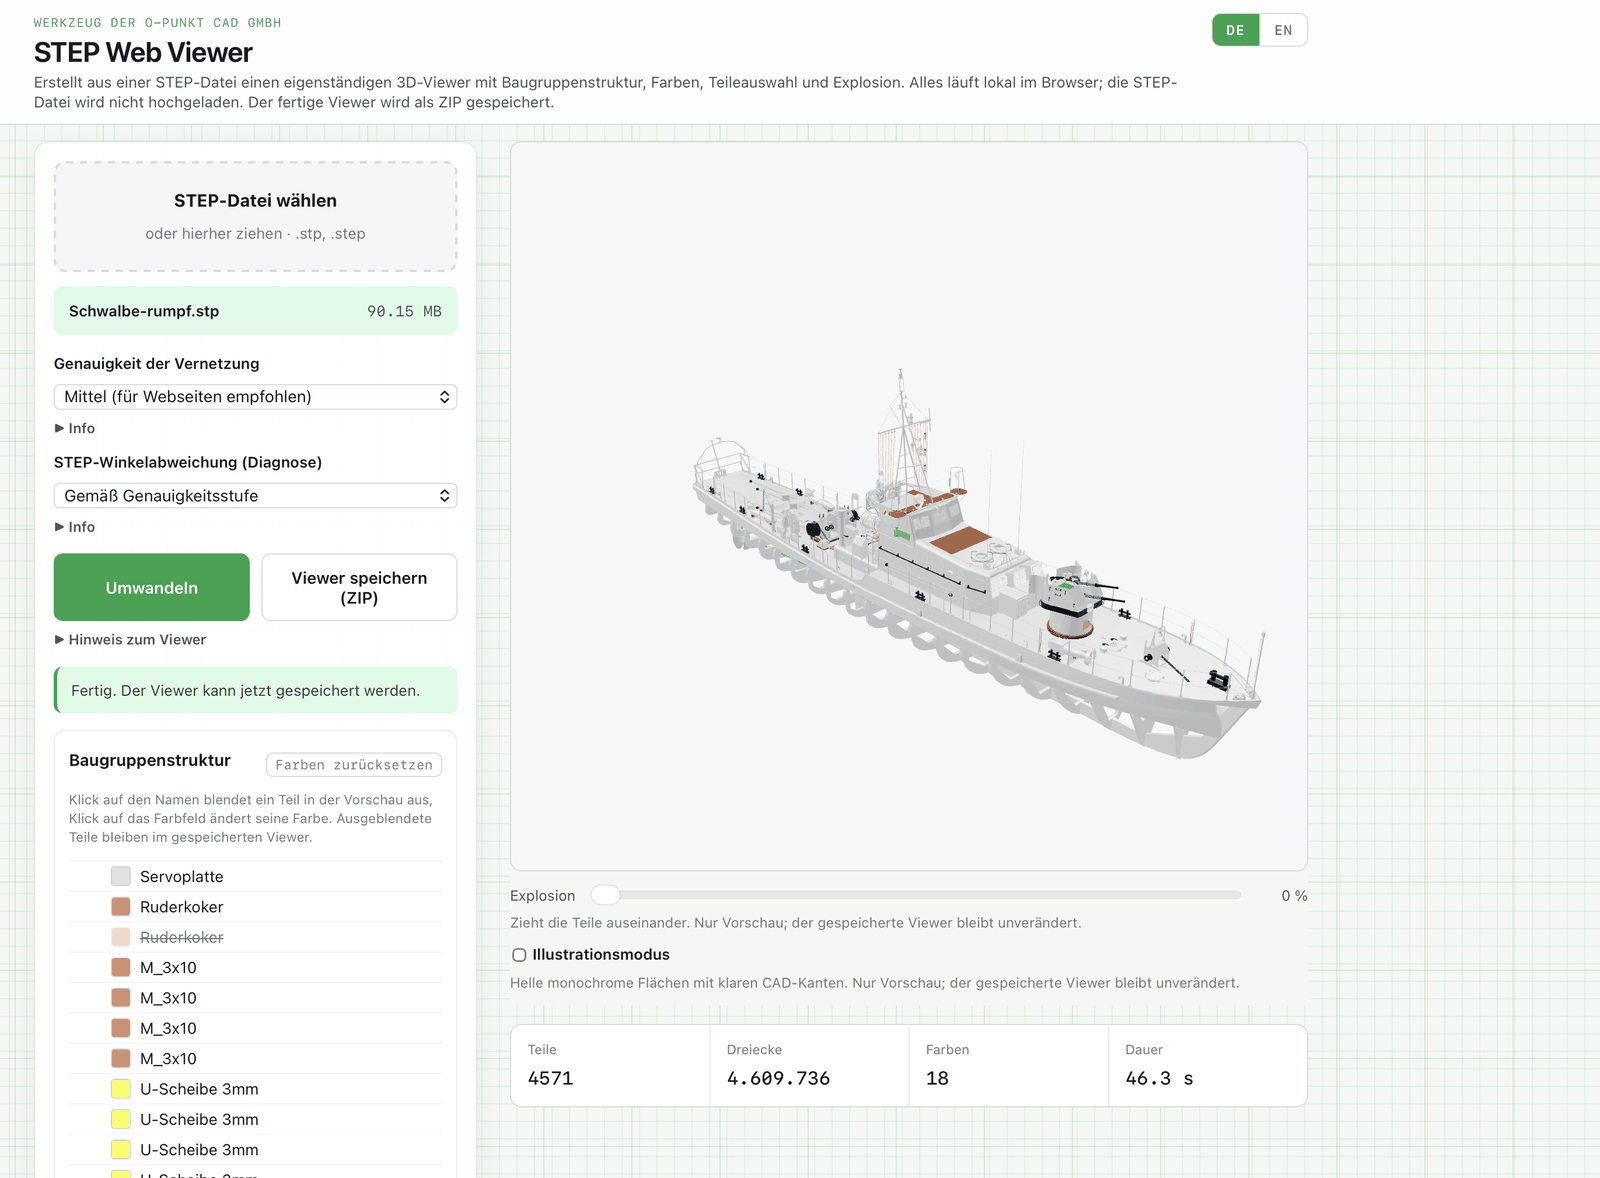The height and width of the screenshot is (1178, 1600).
Task: Click the Farben zurücksetzen button
Action: (x=354, y=765)
